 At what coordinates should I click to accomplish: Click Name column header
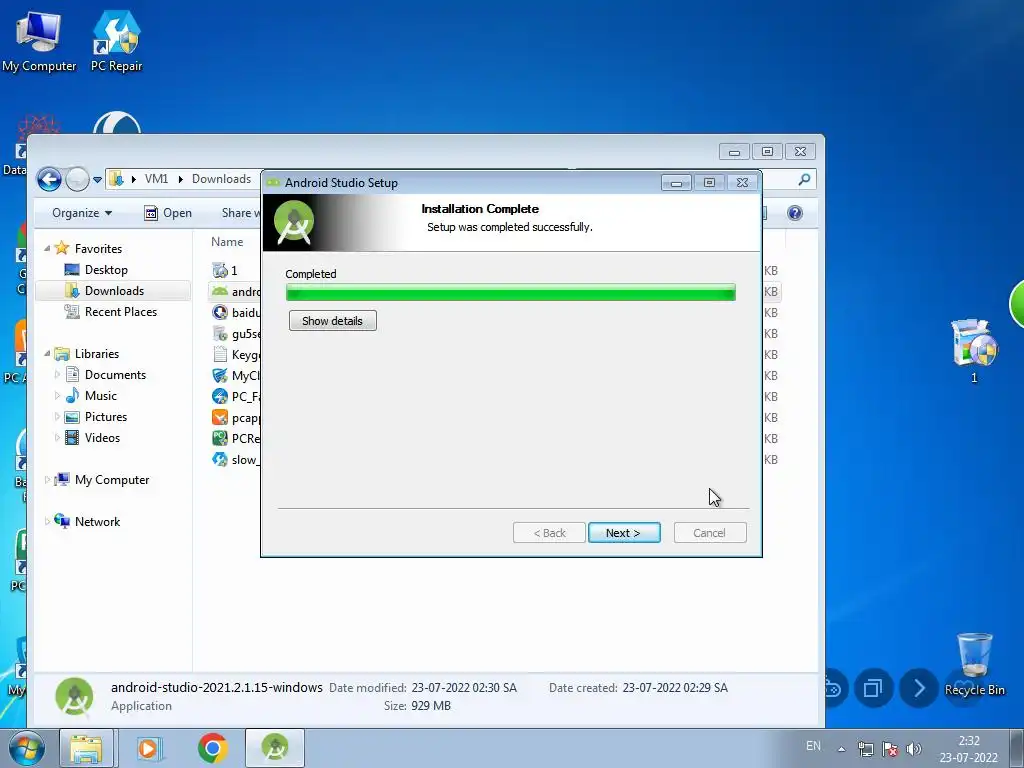(227, 242)
